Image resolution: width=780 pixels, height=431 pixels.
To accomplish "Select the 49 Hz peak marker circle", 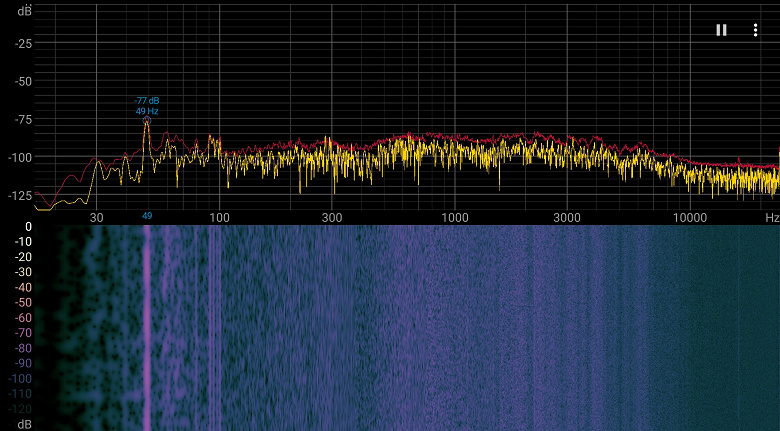I will tap(147, 120).
